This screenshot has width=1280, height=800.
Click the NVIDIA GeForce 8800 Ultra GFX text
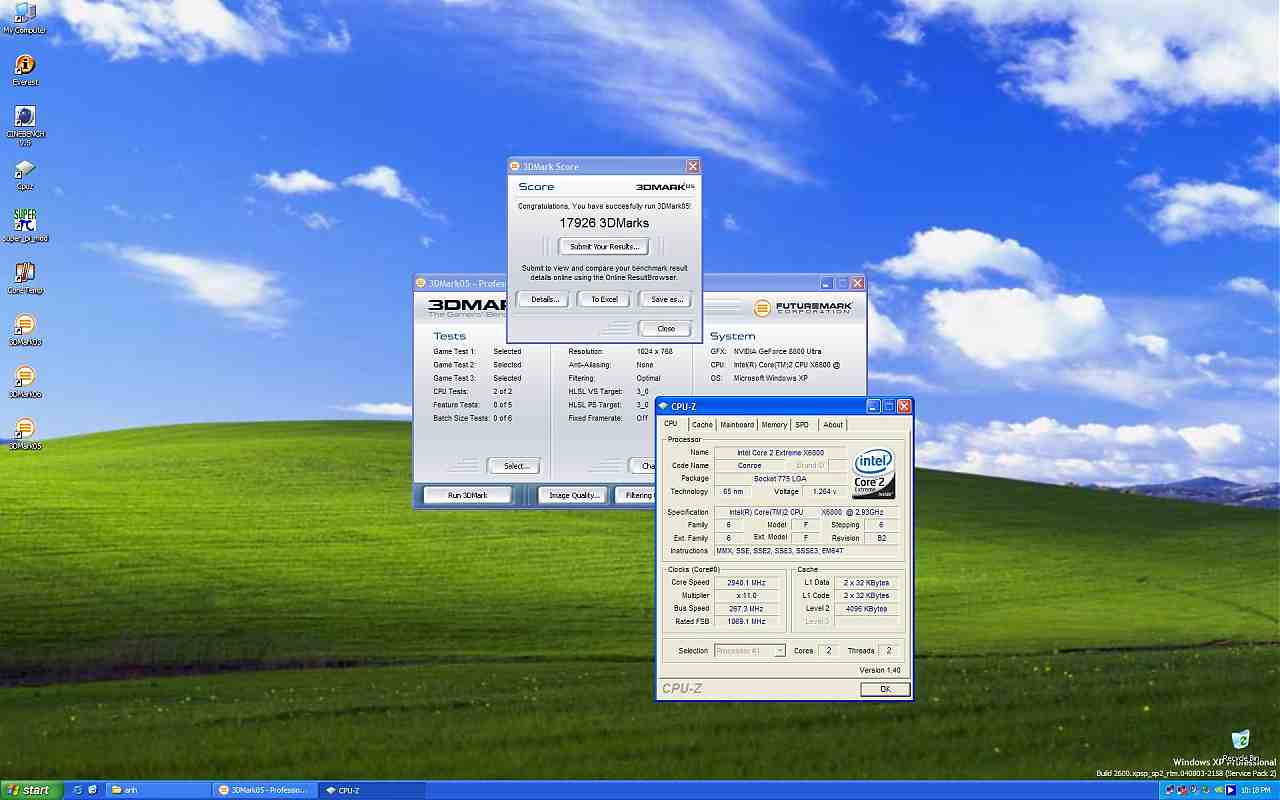(x=778, y=352)
